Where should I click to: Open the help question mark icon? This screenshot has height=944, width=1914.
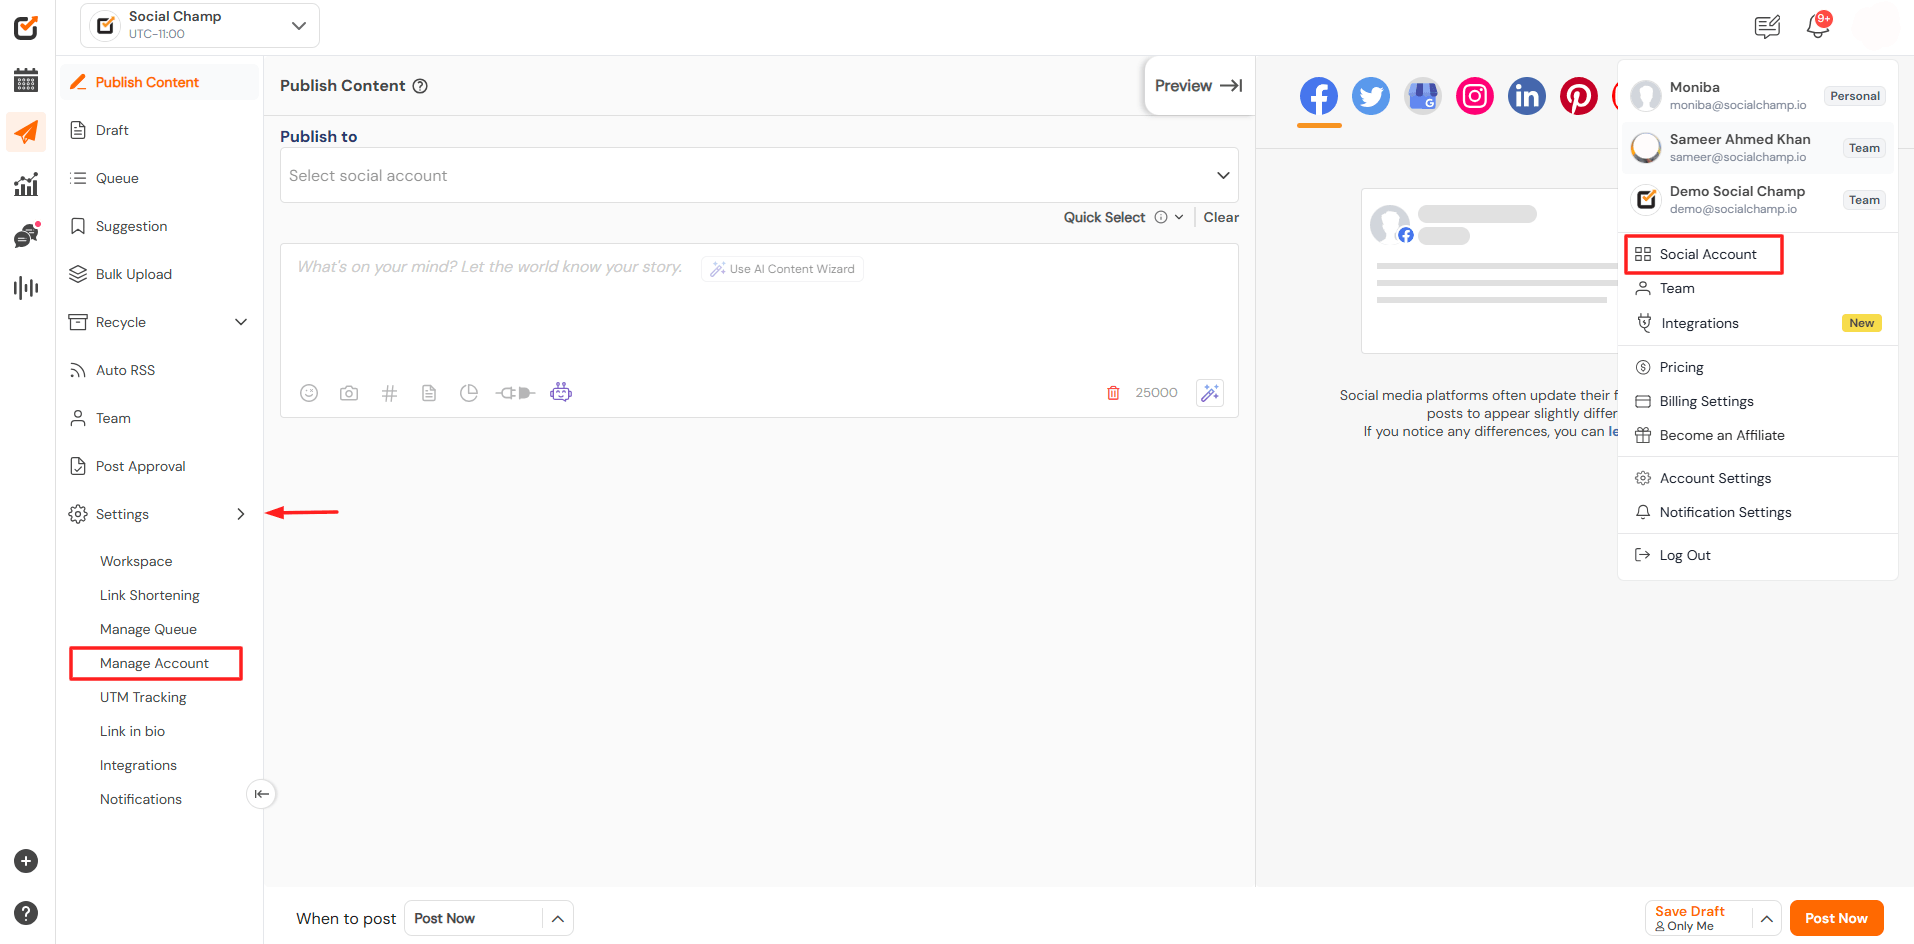pos(26,913)
